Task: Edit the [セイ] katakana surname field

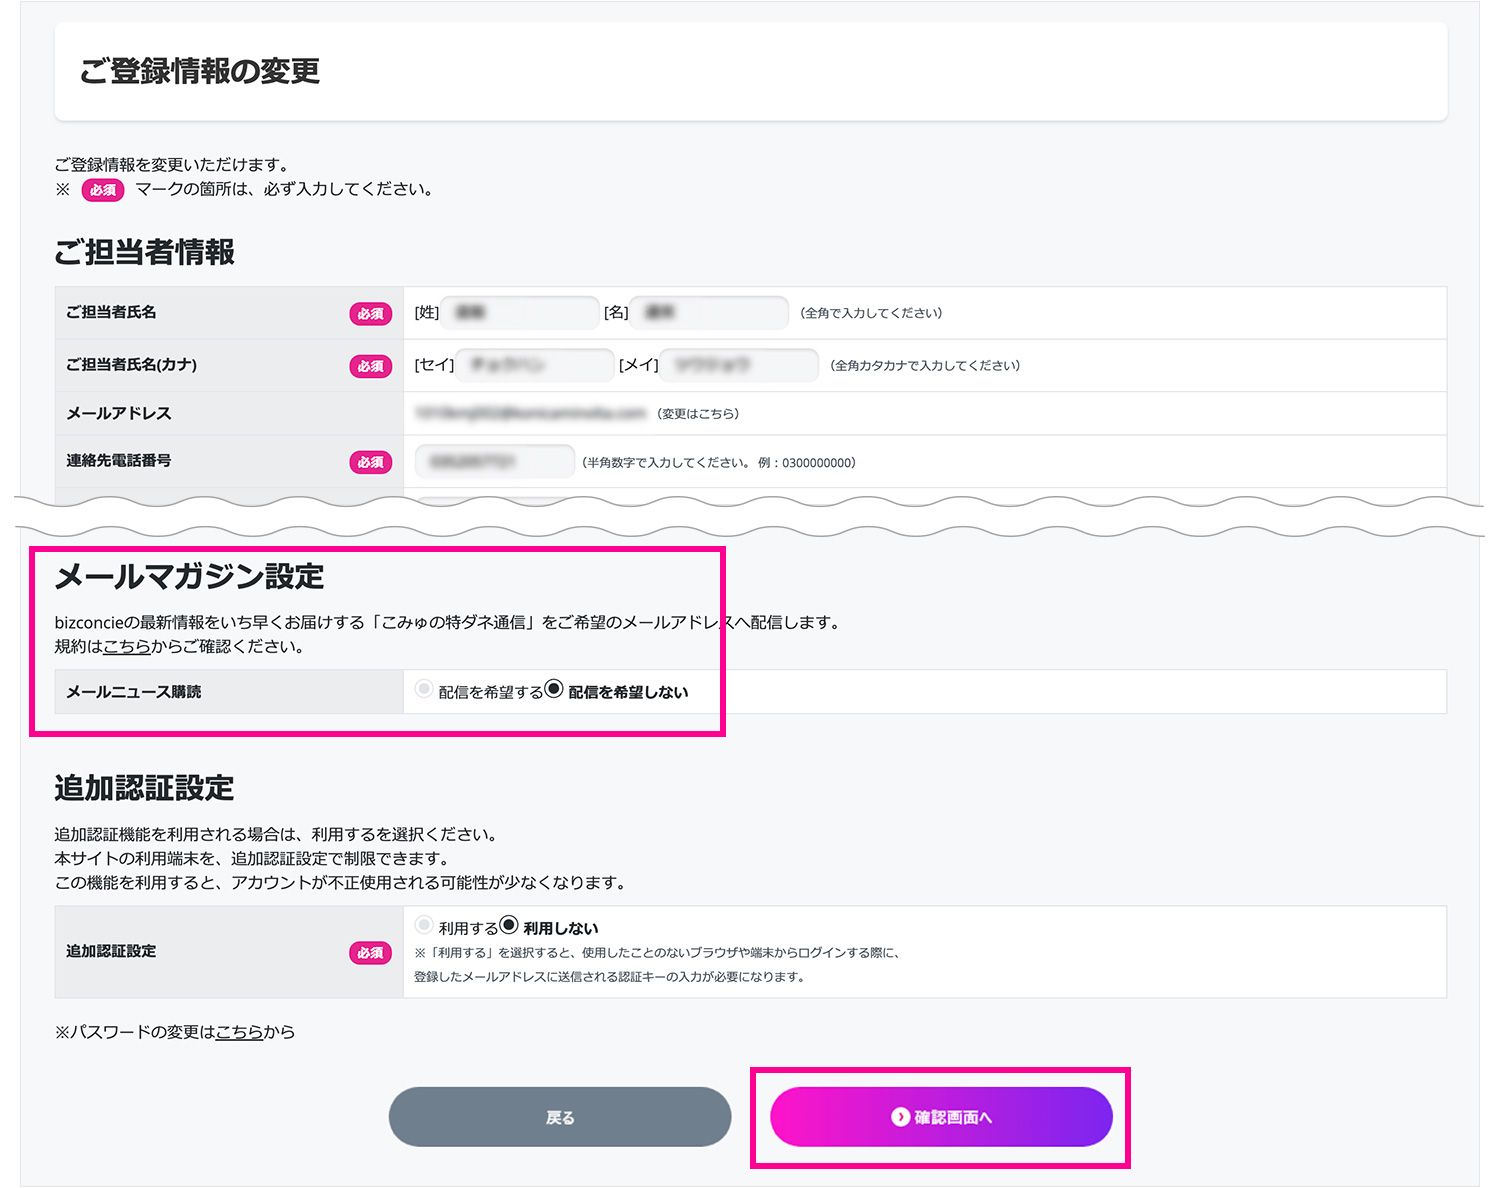Action: (x=535, y=365)
